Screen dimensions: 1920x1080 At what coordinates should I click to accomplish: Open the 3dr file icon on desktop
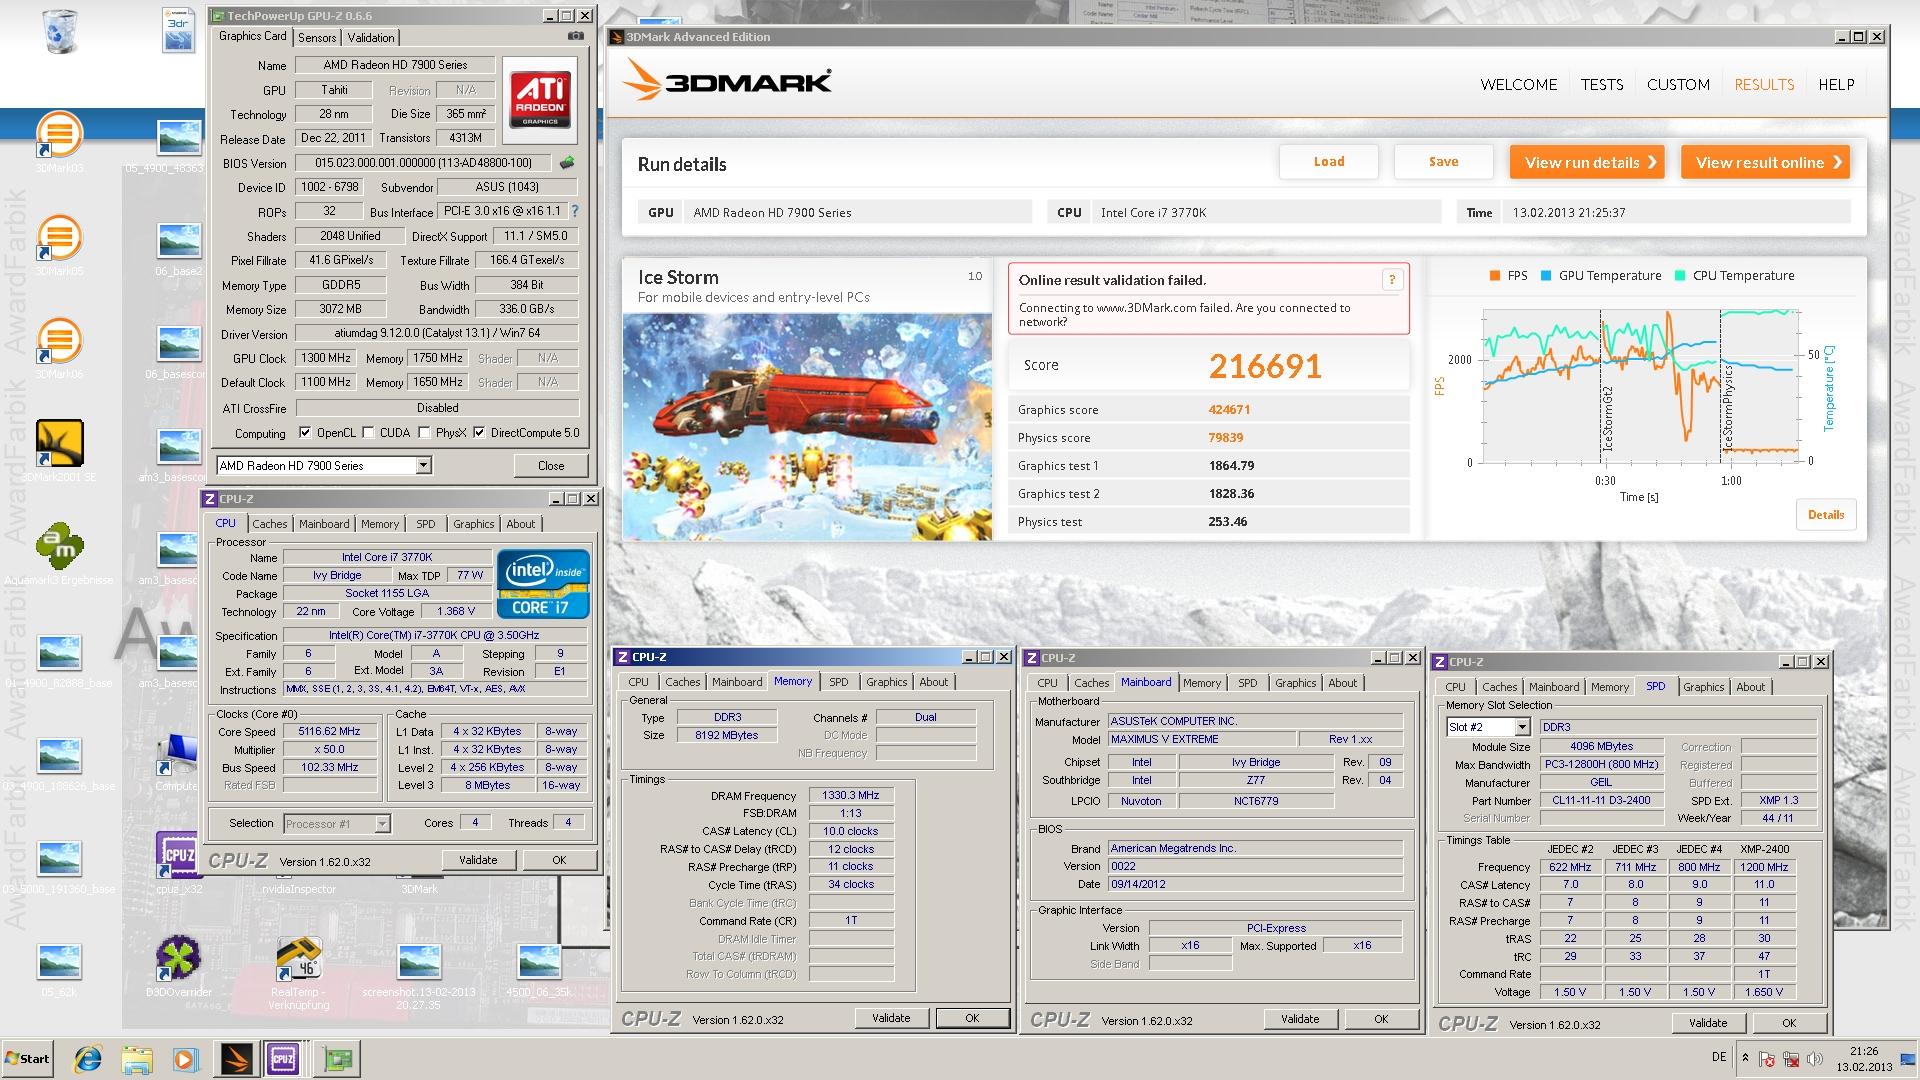tap(178, 31)
